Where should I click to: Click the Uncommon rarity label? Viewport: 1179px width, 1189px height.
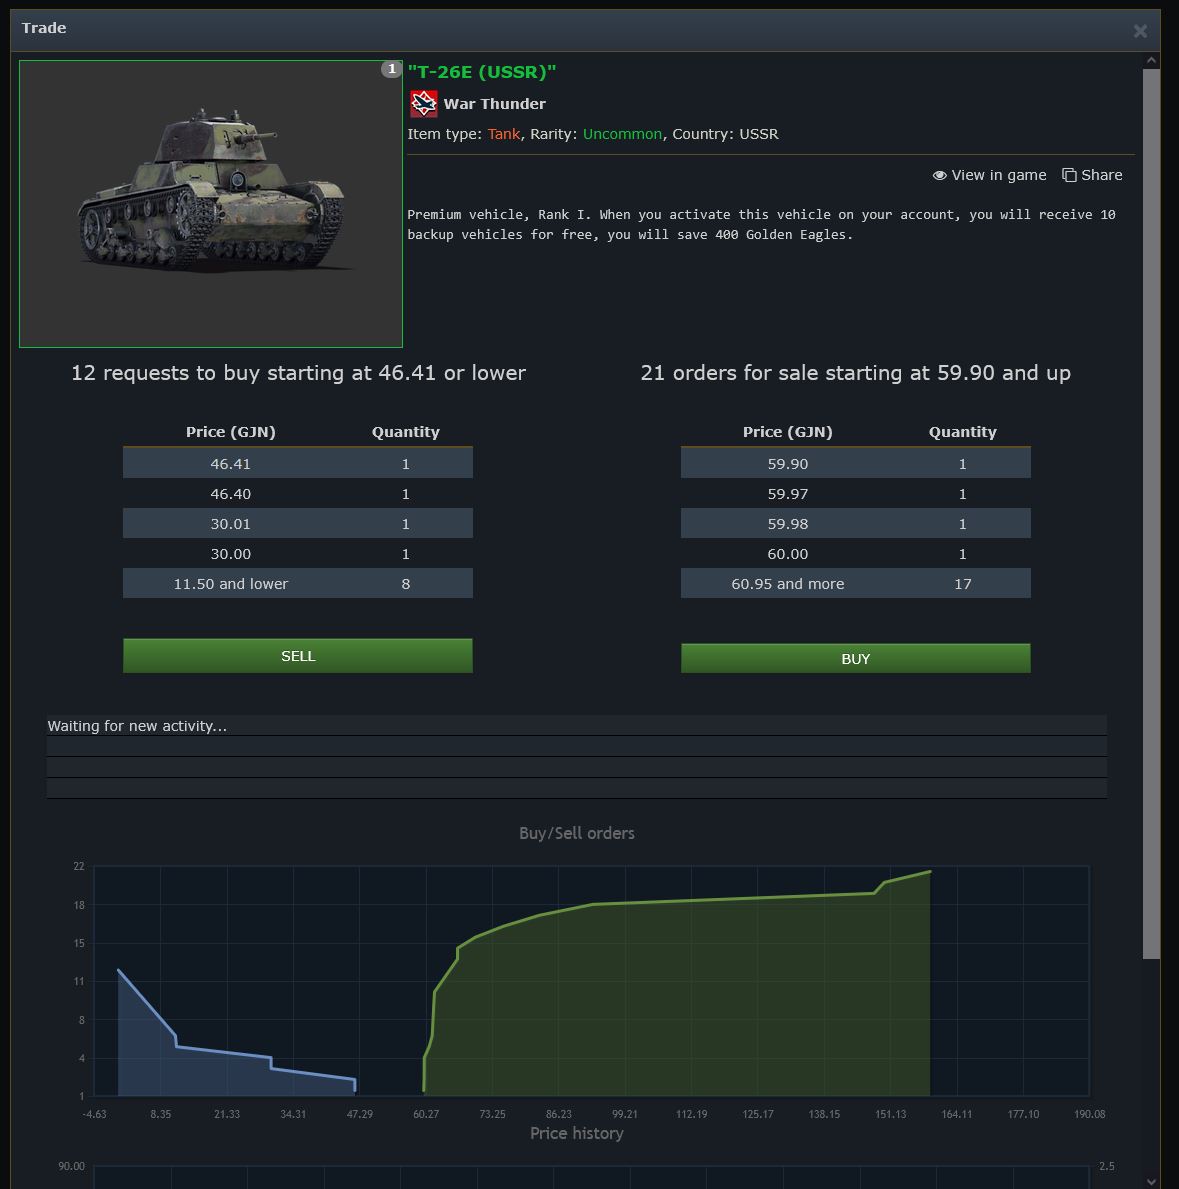622,134
